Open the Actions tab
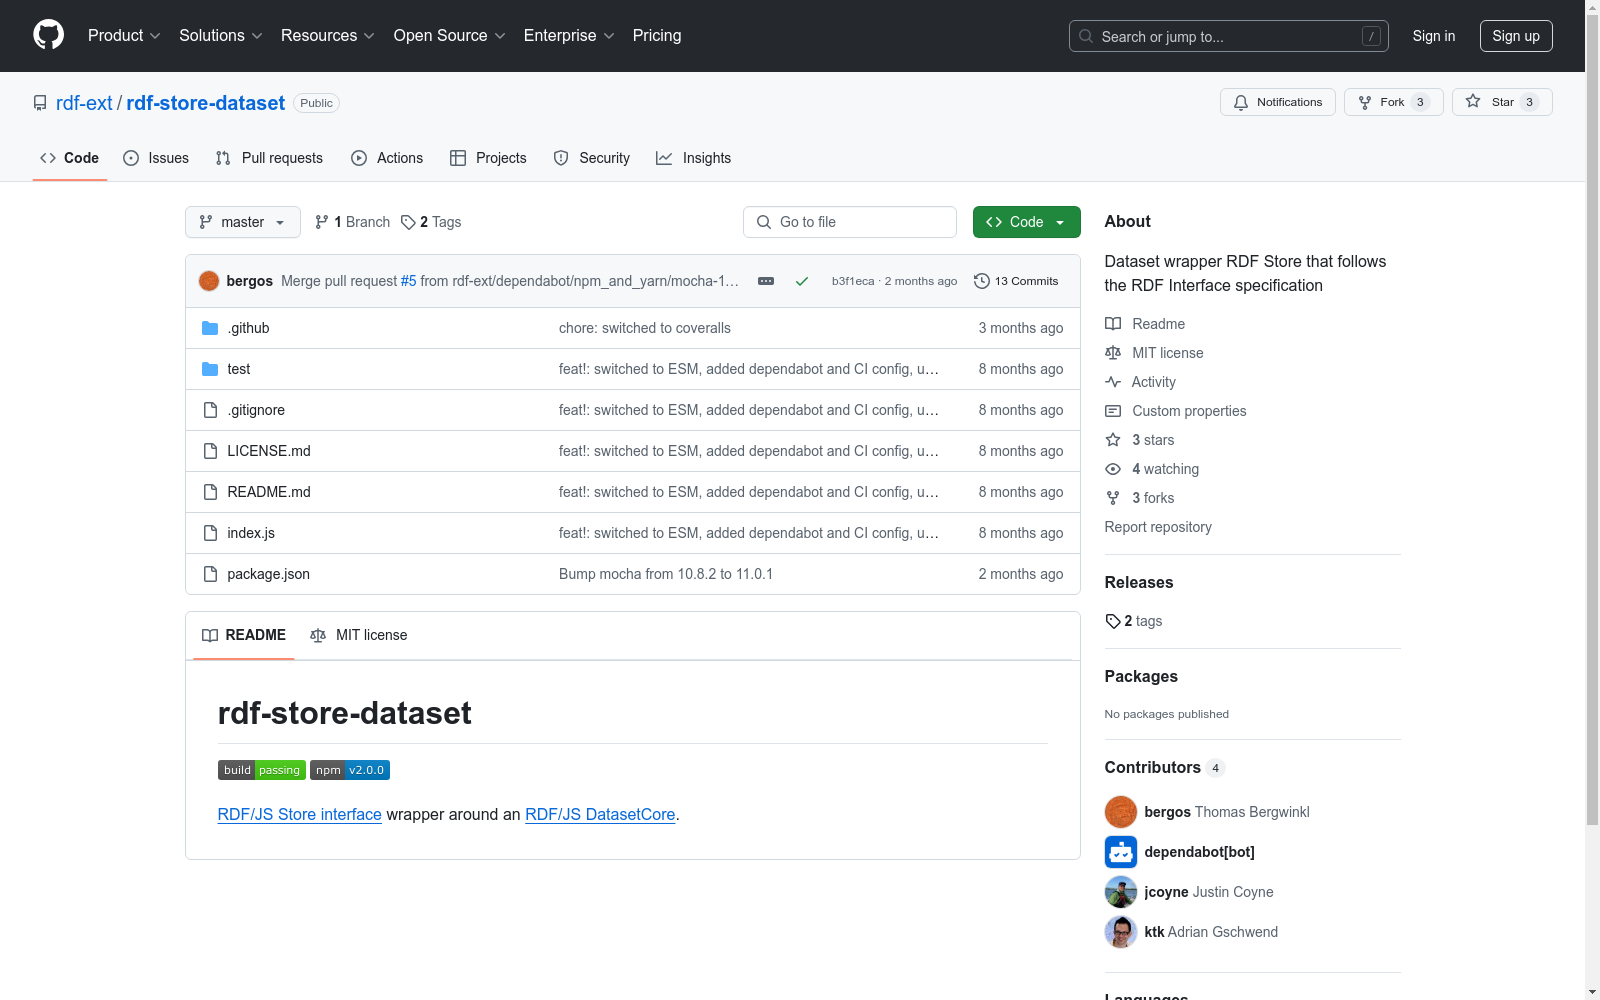The width and height of the screenshot is (1600, 1000). pos(387,158)
